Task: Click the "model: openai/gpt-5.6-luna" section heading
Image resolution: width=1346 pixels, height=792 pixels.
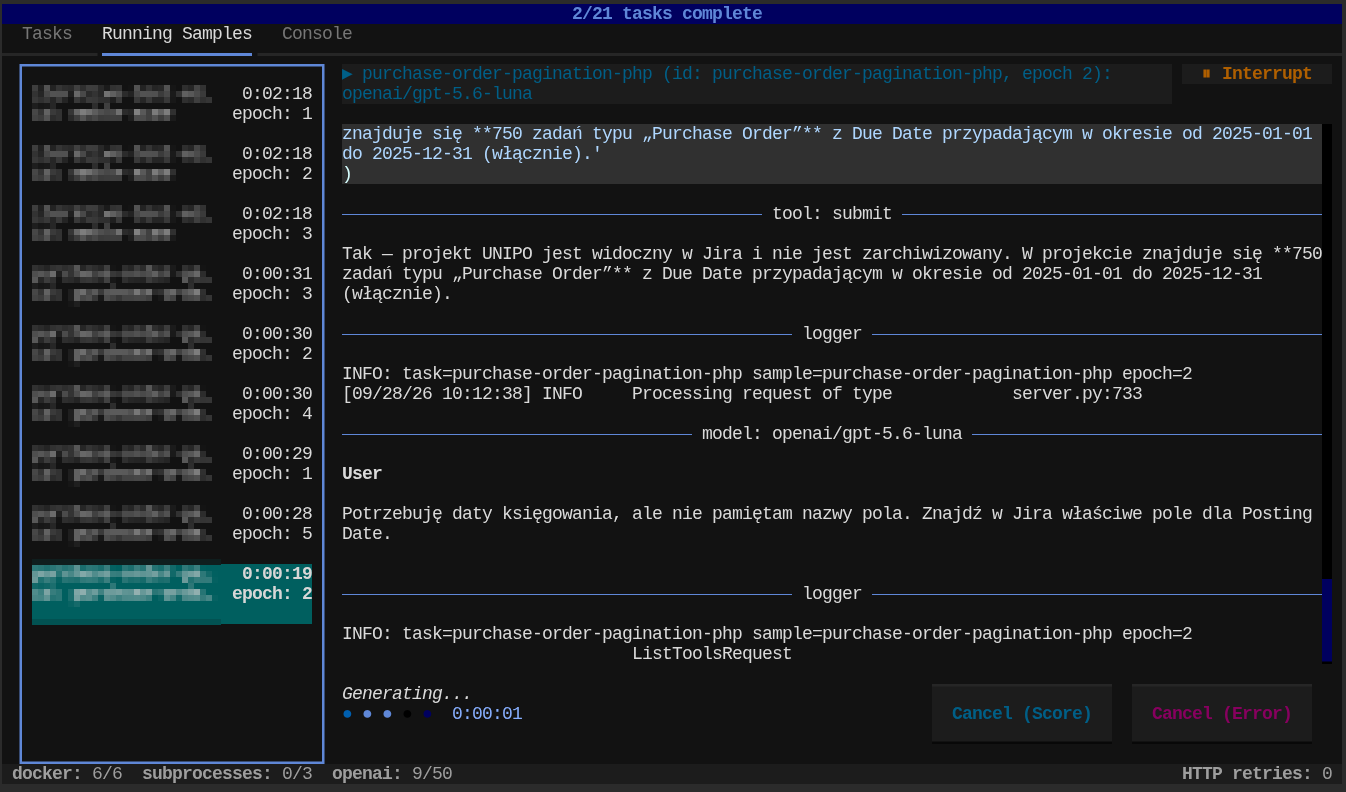Action: point(832,434)
